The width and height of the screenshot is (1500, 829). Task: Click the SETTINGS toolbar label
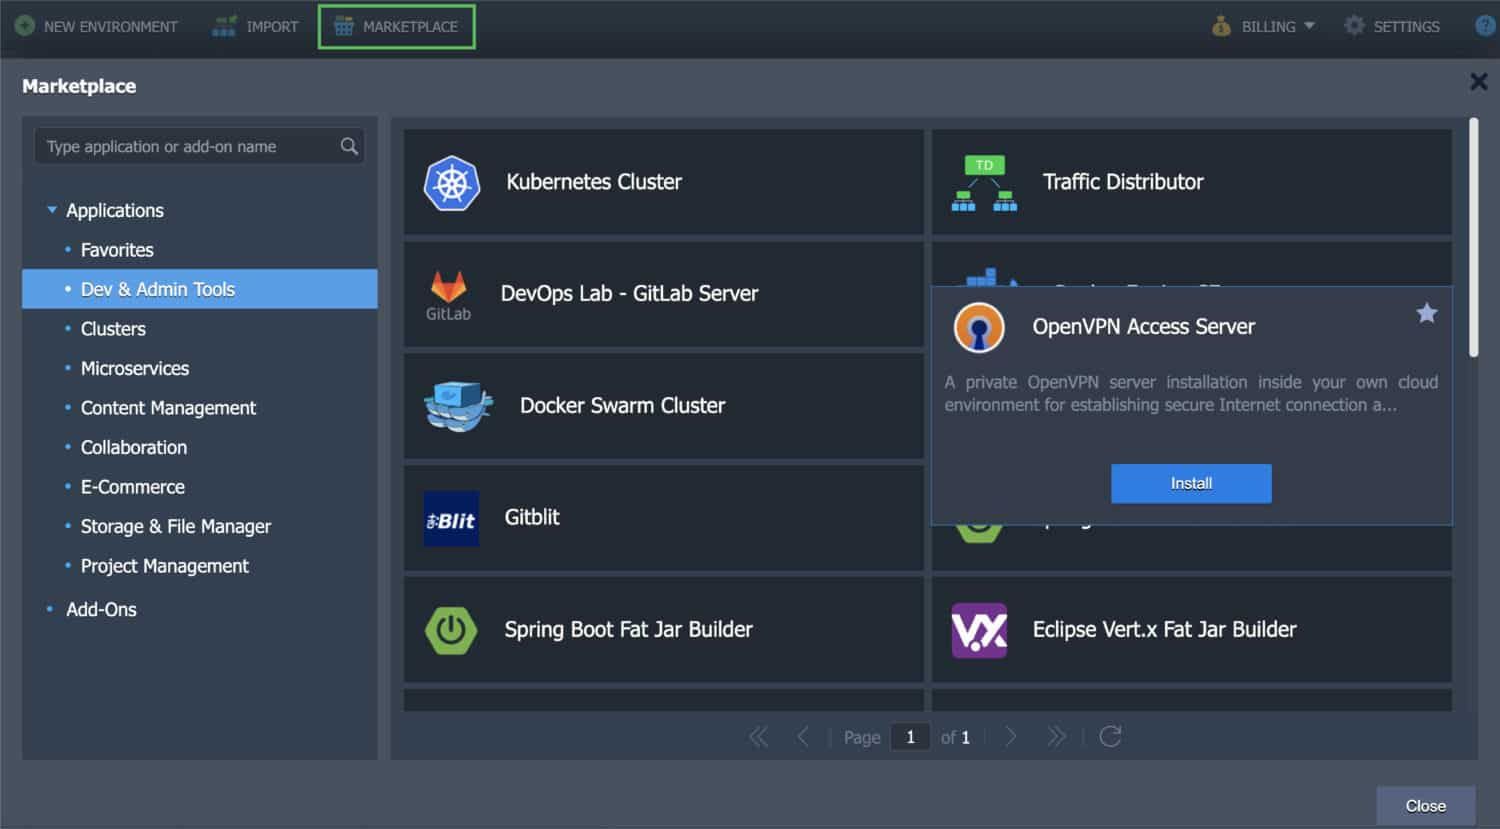[1406, 27]
